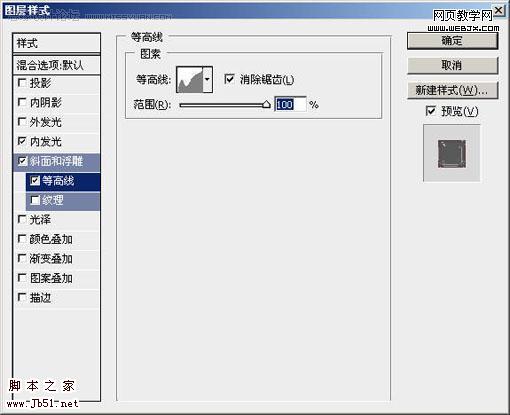This screenshot has width=510, height=415.
Task: Click the range percentage input field
Action: click(x=290, y=105)
